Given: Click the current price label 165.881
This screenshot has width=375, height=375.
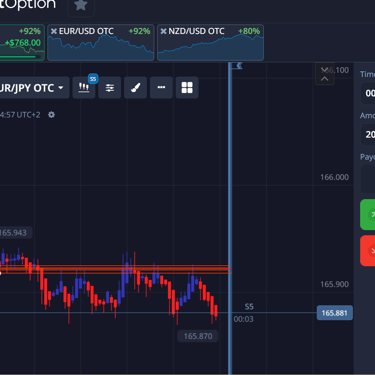Looking at the screenshot, I should pyautogui.click(x=335, y=313).
